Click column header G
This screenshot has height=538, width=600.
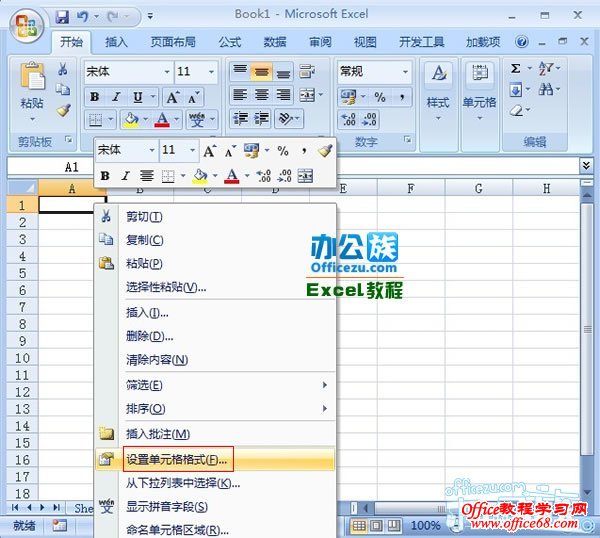tap(478, 188)
